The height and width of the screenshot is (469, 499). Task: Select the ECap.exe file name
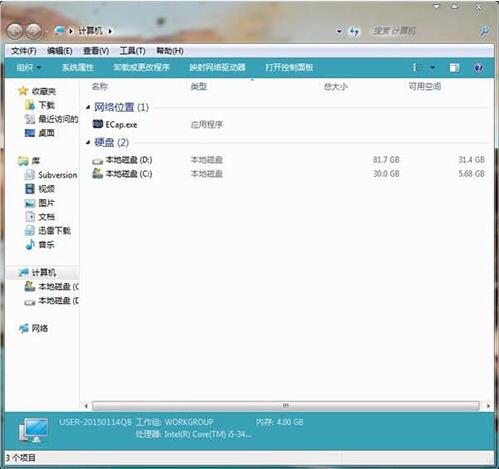(x=121, y=125)
